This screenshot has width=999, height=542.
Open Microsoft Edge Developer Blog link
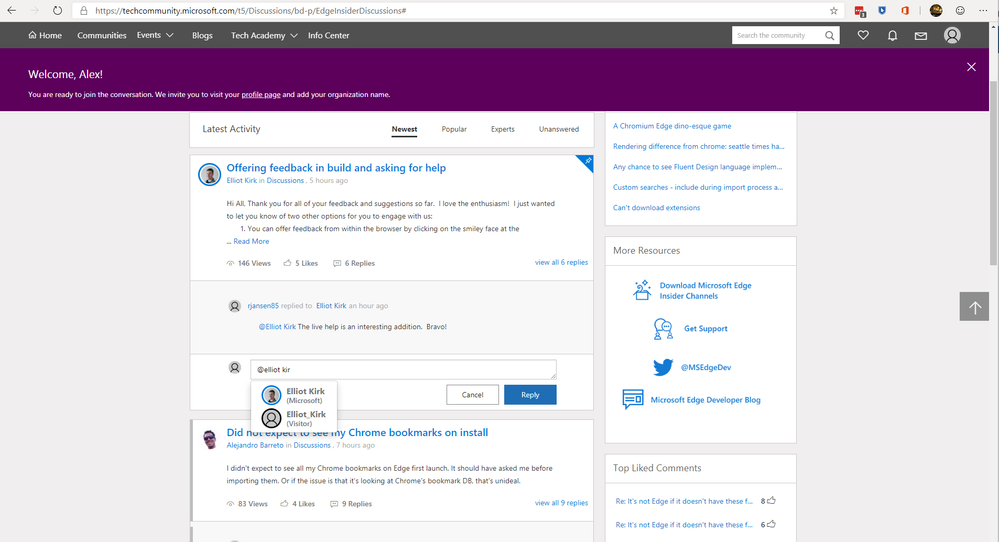(705, 400)
